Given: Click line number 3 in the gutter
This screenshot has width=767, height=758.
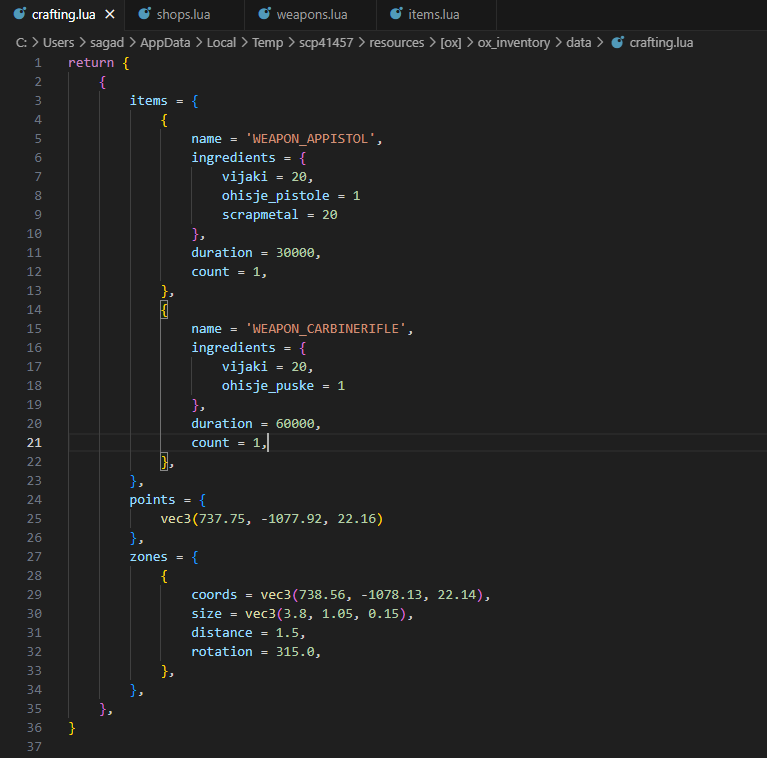Looking at the screenshot, I should click(36, 100).
